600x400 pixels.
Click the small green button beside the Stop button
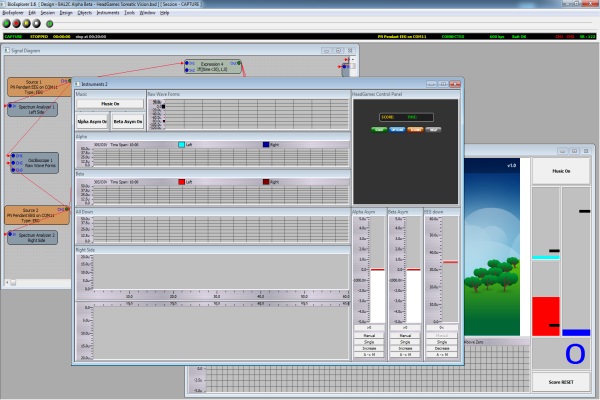click(49, 24)
